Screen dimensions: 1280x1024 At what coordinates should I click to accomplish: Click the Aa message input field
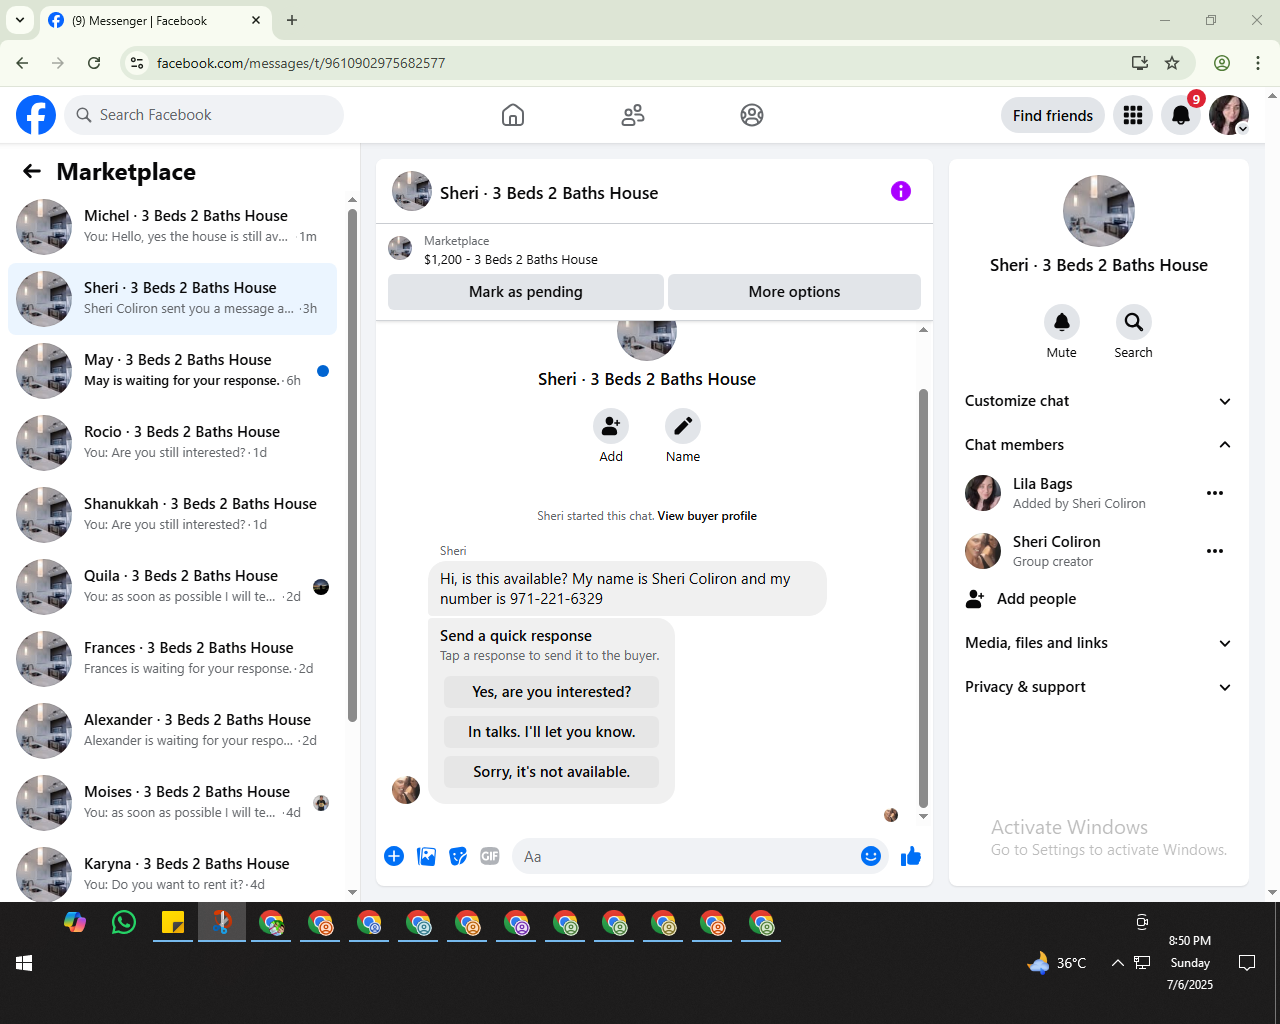pyautogui.click(x=685, y=856)
